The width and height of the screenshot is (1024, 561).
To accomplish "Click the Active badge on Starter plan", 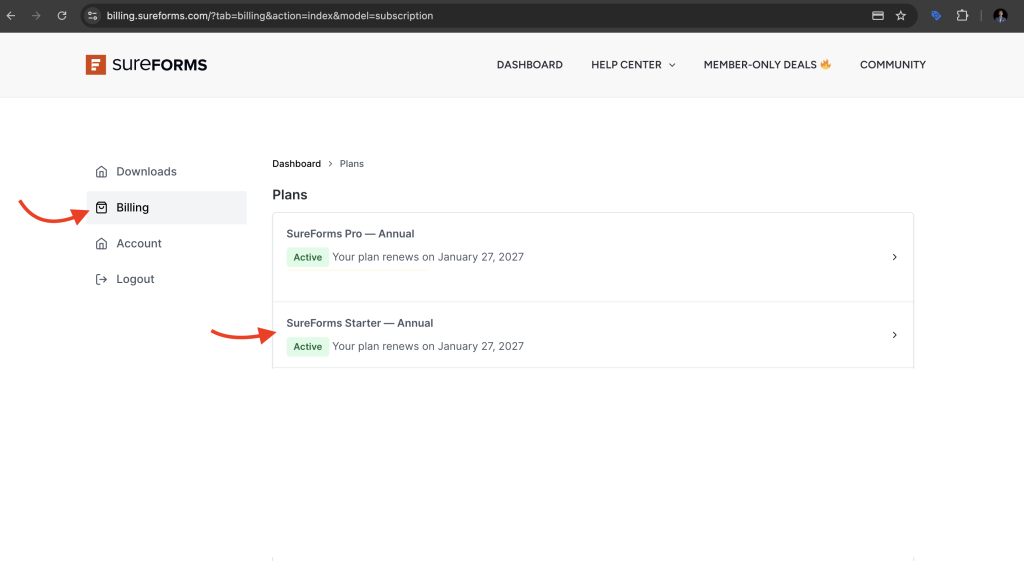I will 308,347.
